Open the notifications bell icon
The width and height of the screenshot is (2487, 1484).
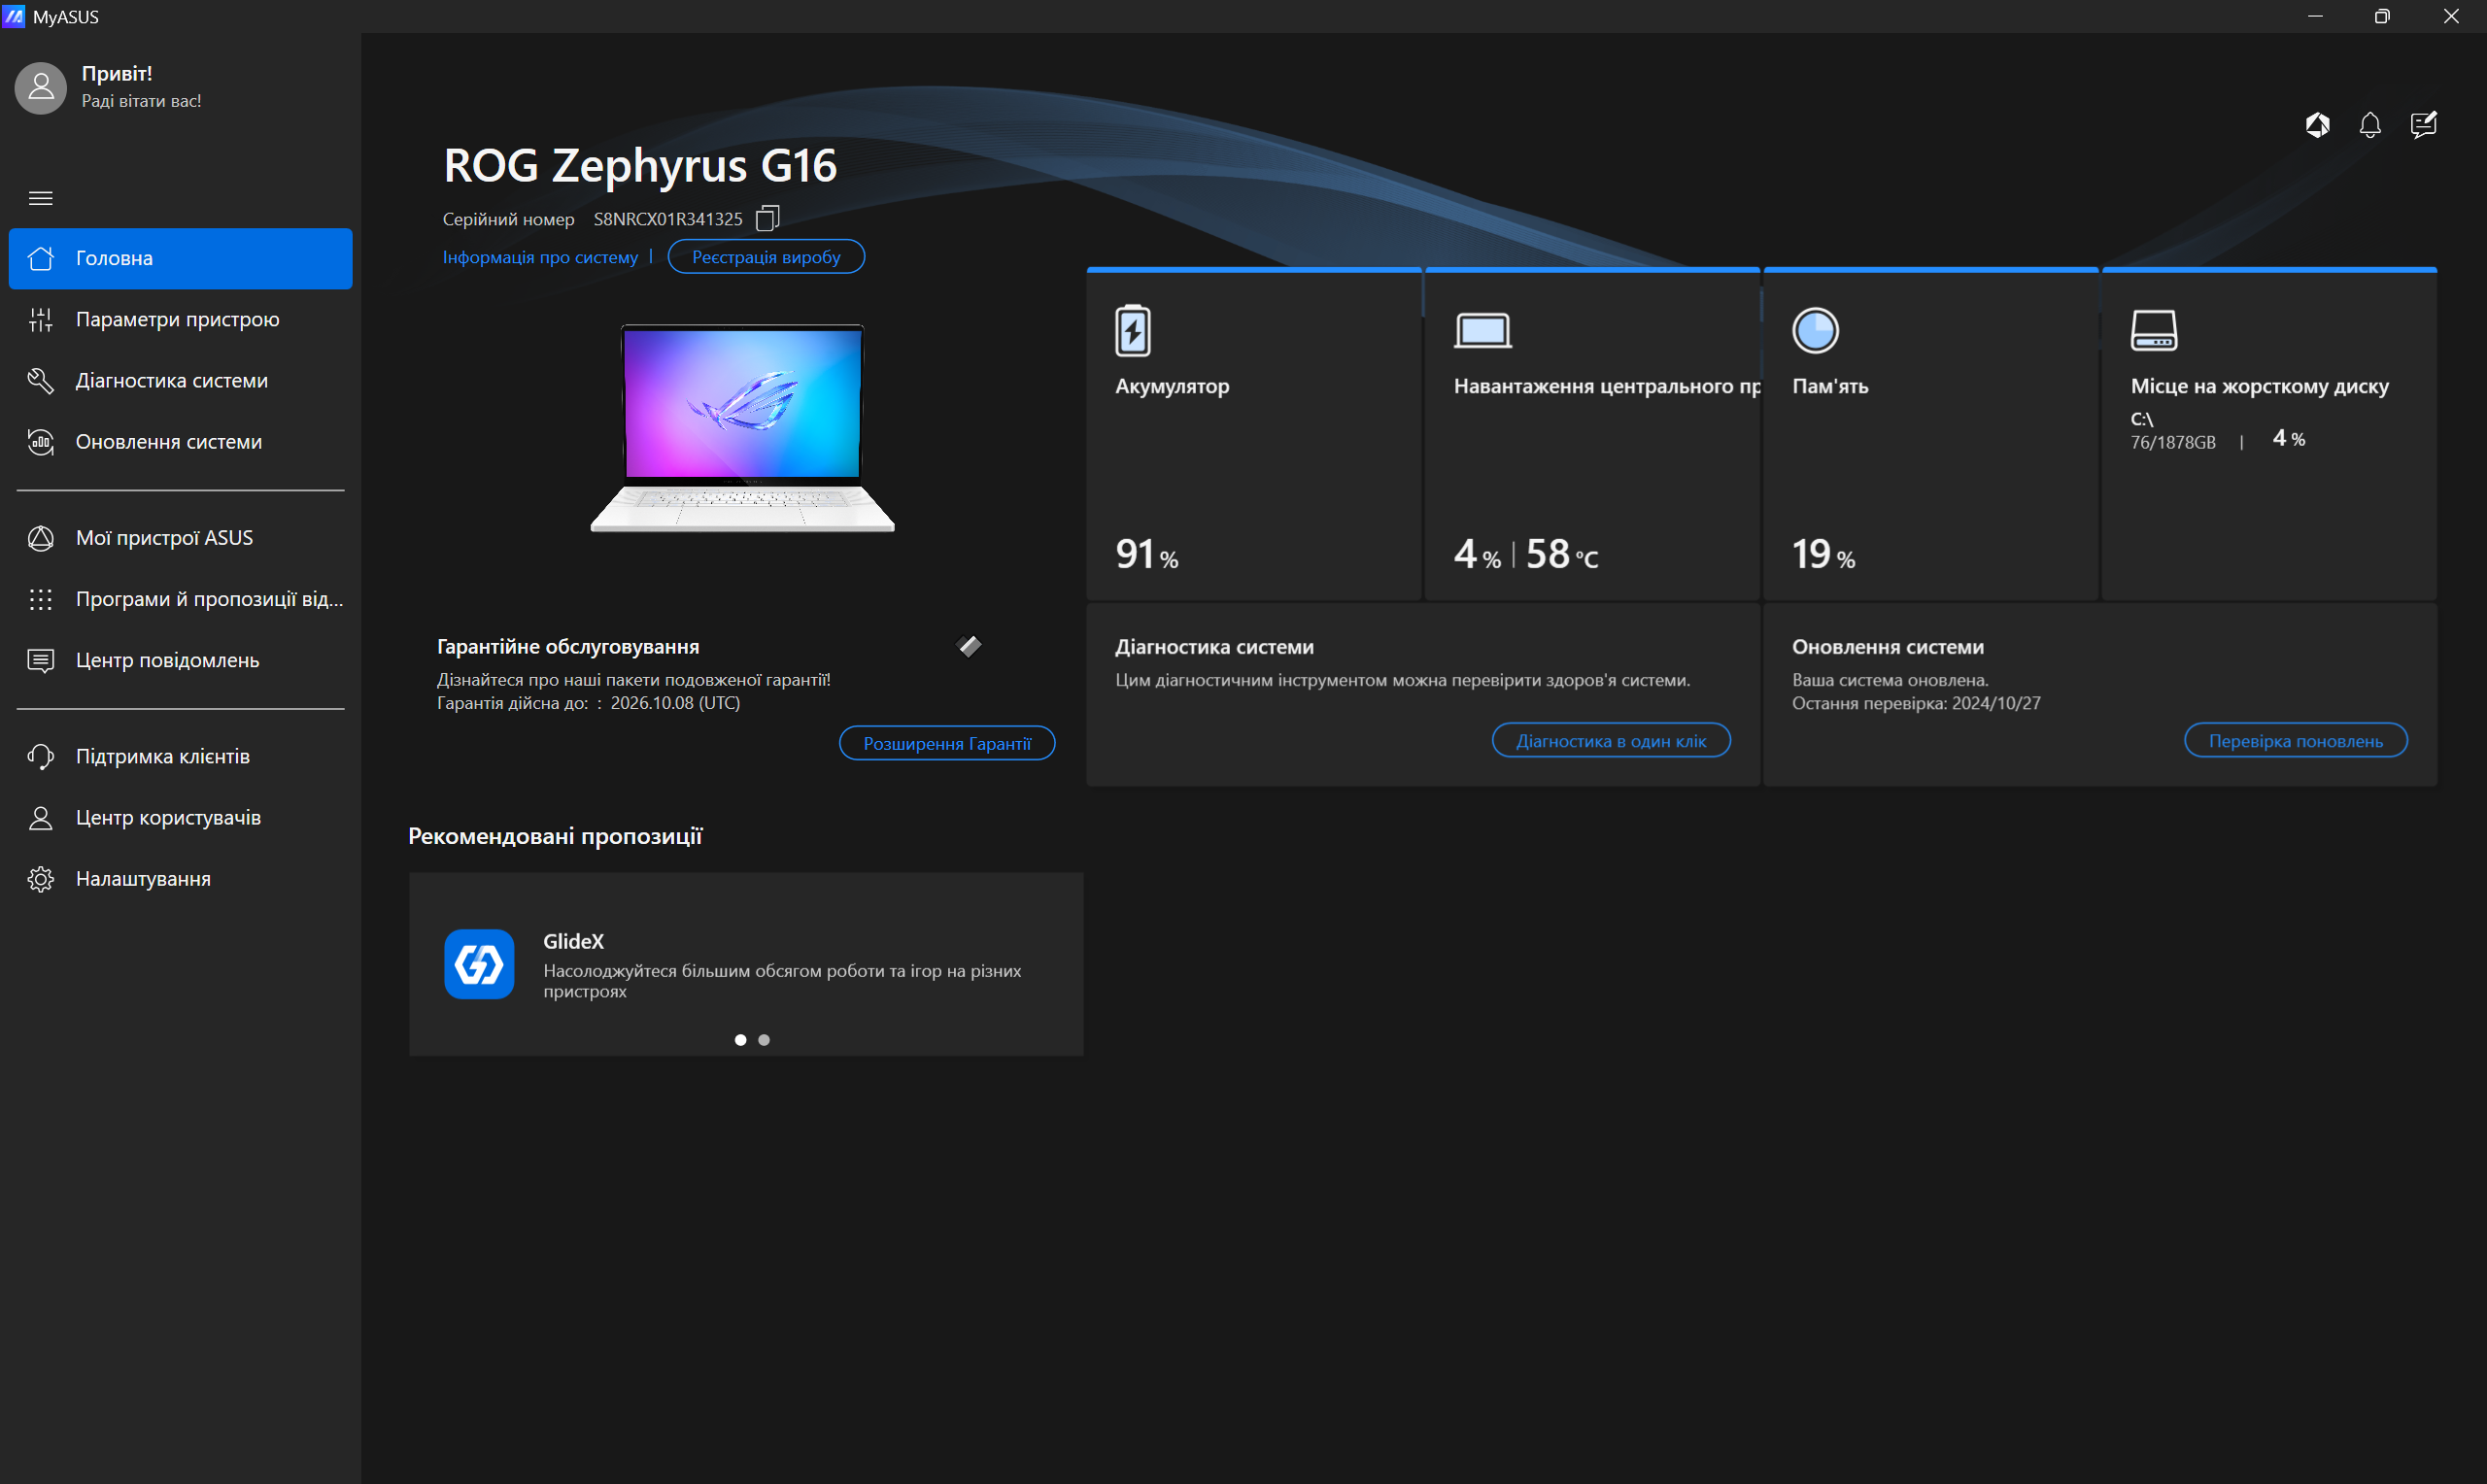click(2369, 125)
